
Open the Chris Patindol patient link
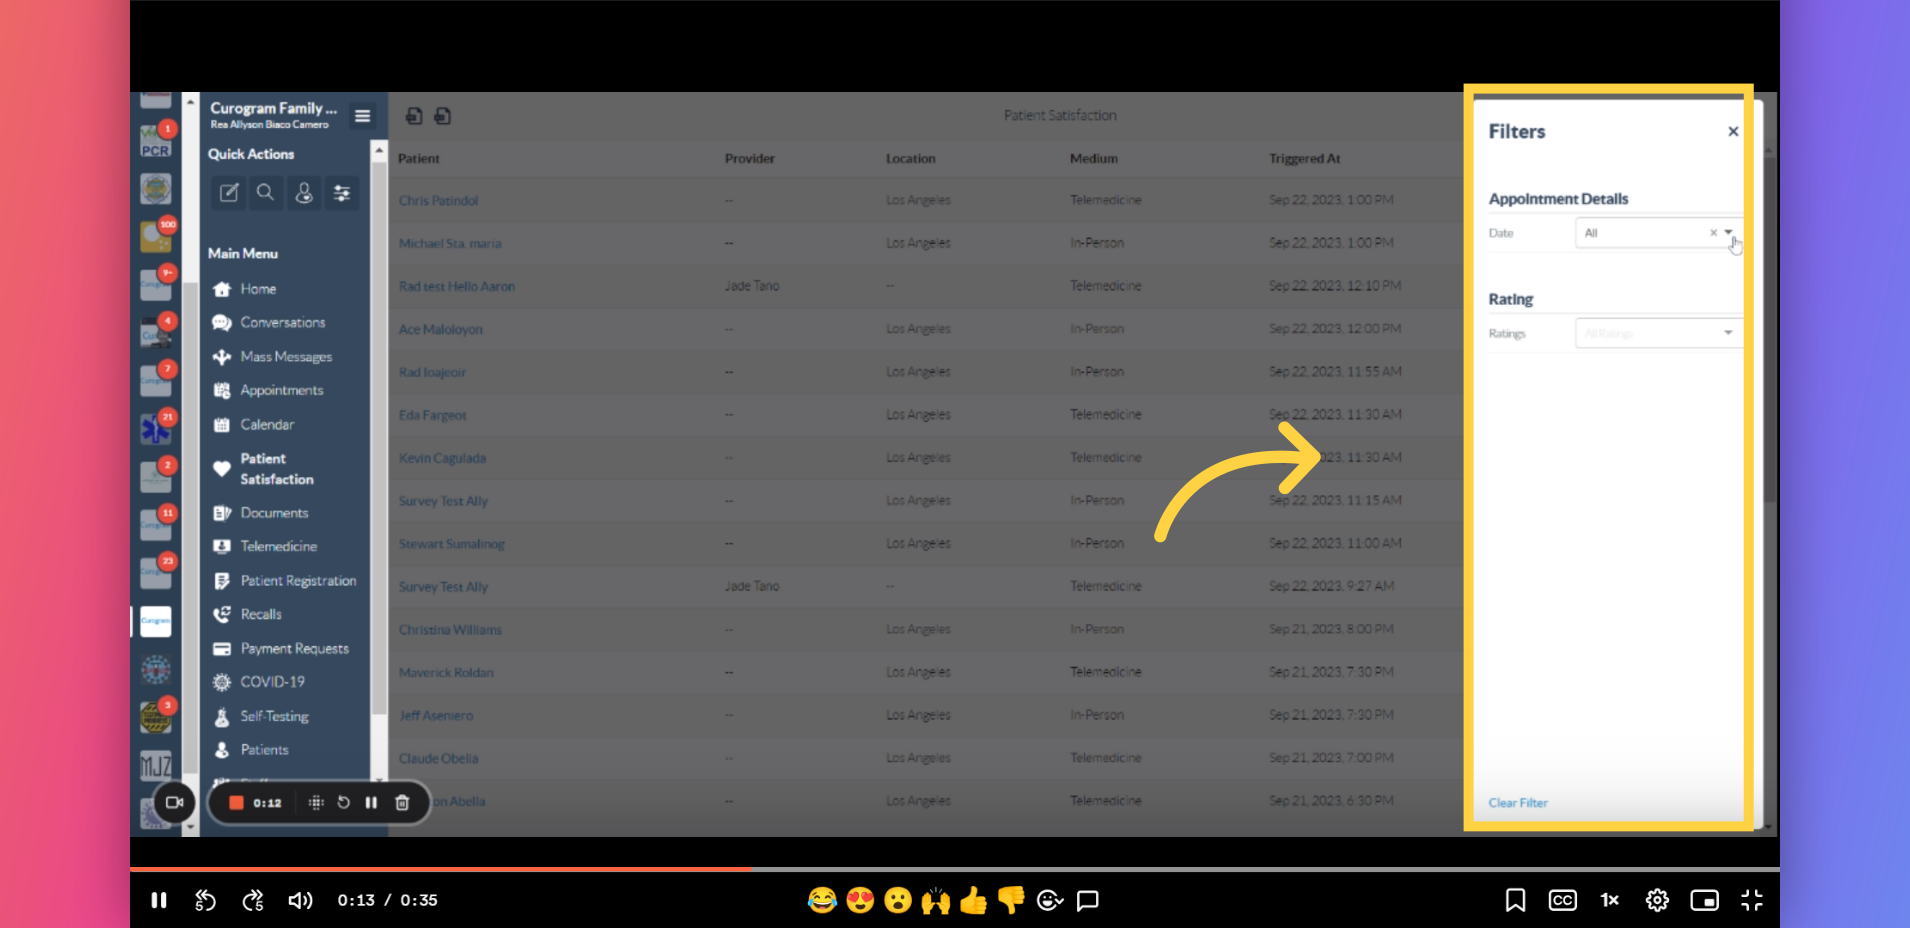[438, 201]
